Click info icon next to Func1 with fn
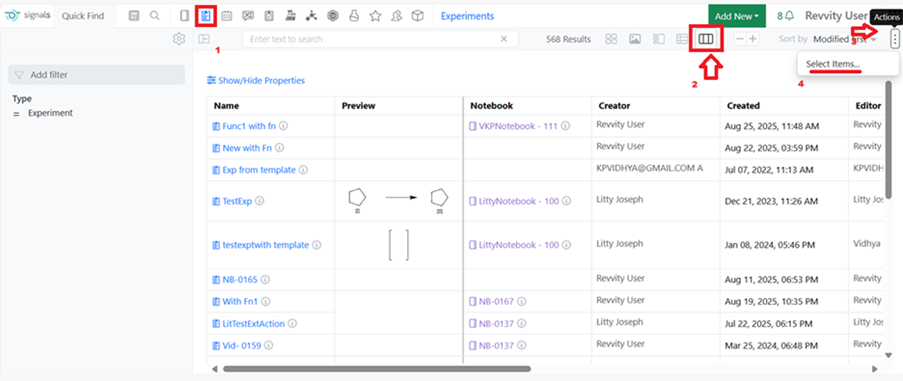Image resolution: width=903 pixels, height=381 pixels. (283, 126)
